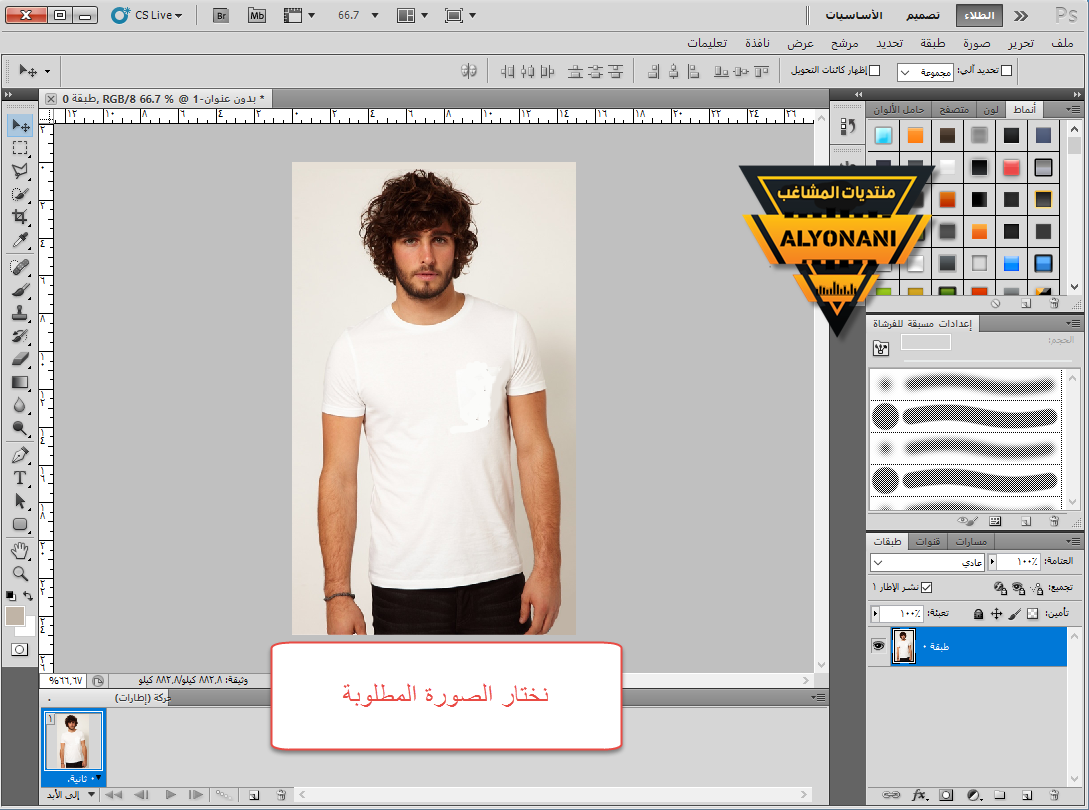The image size is (1089, 810).
Task: Open the blend mode dropdown عادي
Action: tap(927, 563)
